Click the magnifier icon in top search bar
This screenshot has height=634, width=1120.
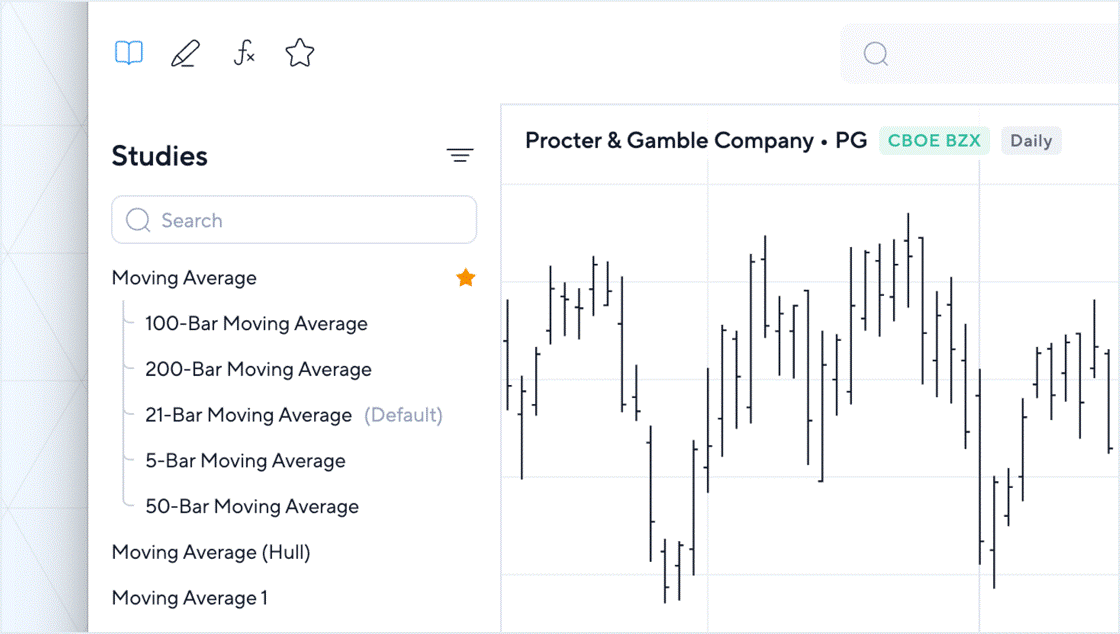[x=876, y=54]
